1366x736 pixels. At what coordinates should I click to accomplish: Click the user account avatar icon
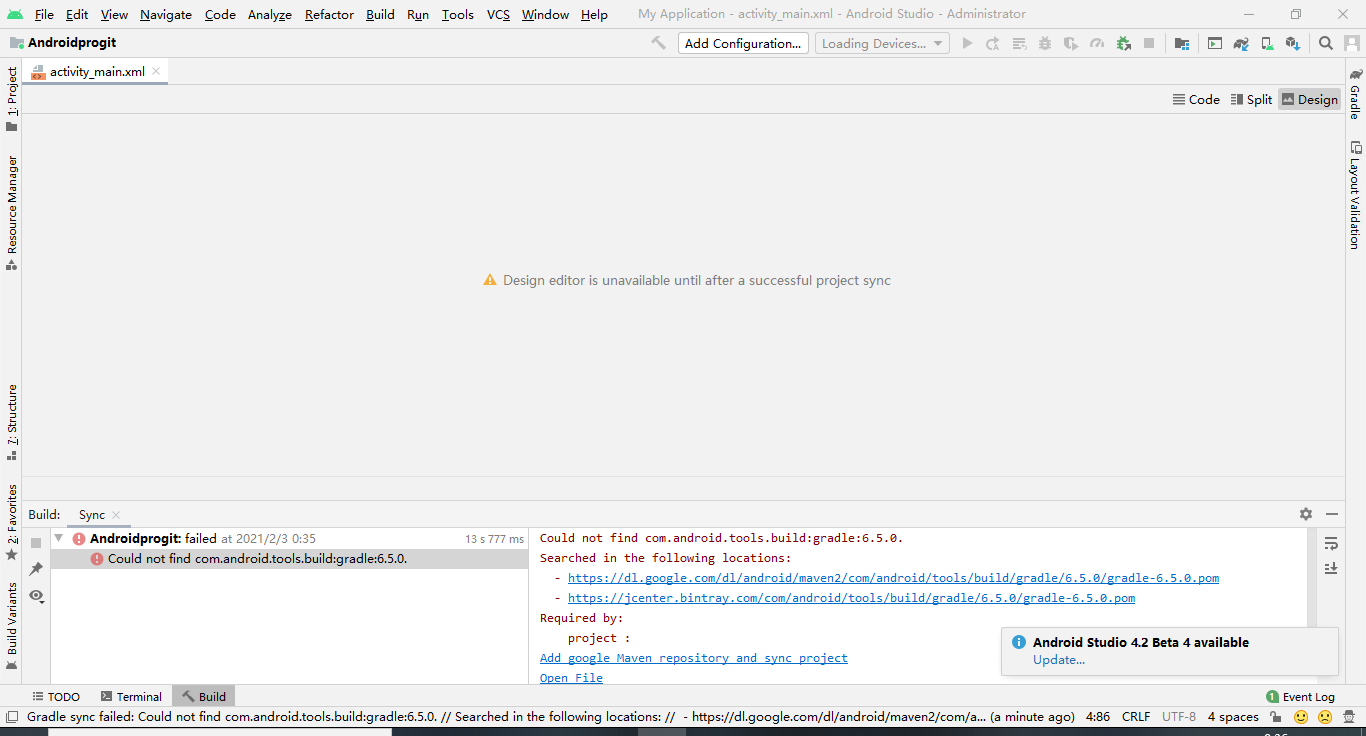1350,43
